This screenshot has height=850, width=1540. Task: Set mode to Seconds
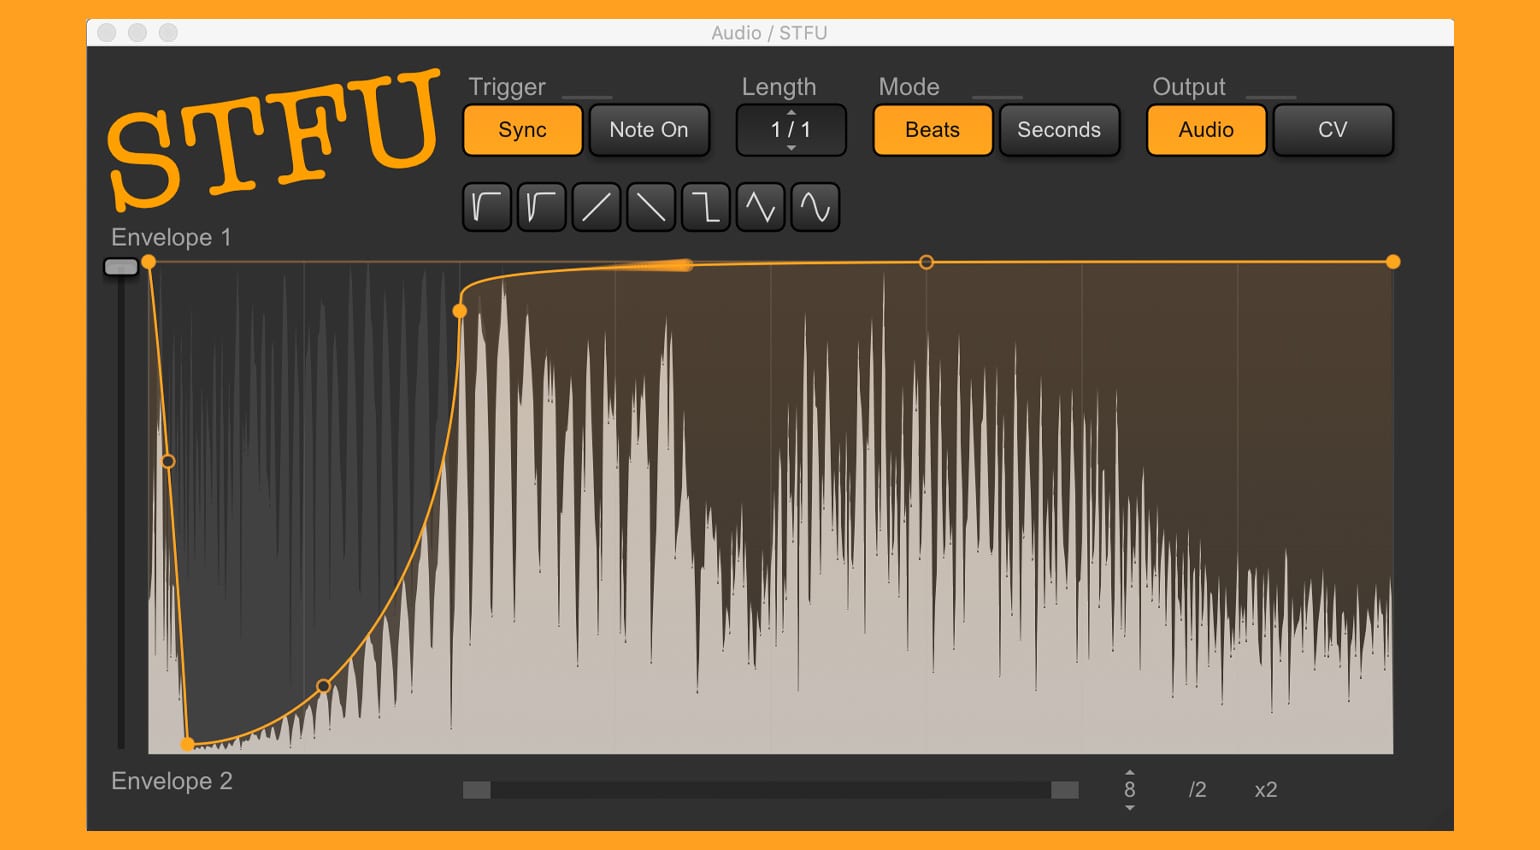coord(1059,130)
